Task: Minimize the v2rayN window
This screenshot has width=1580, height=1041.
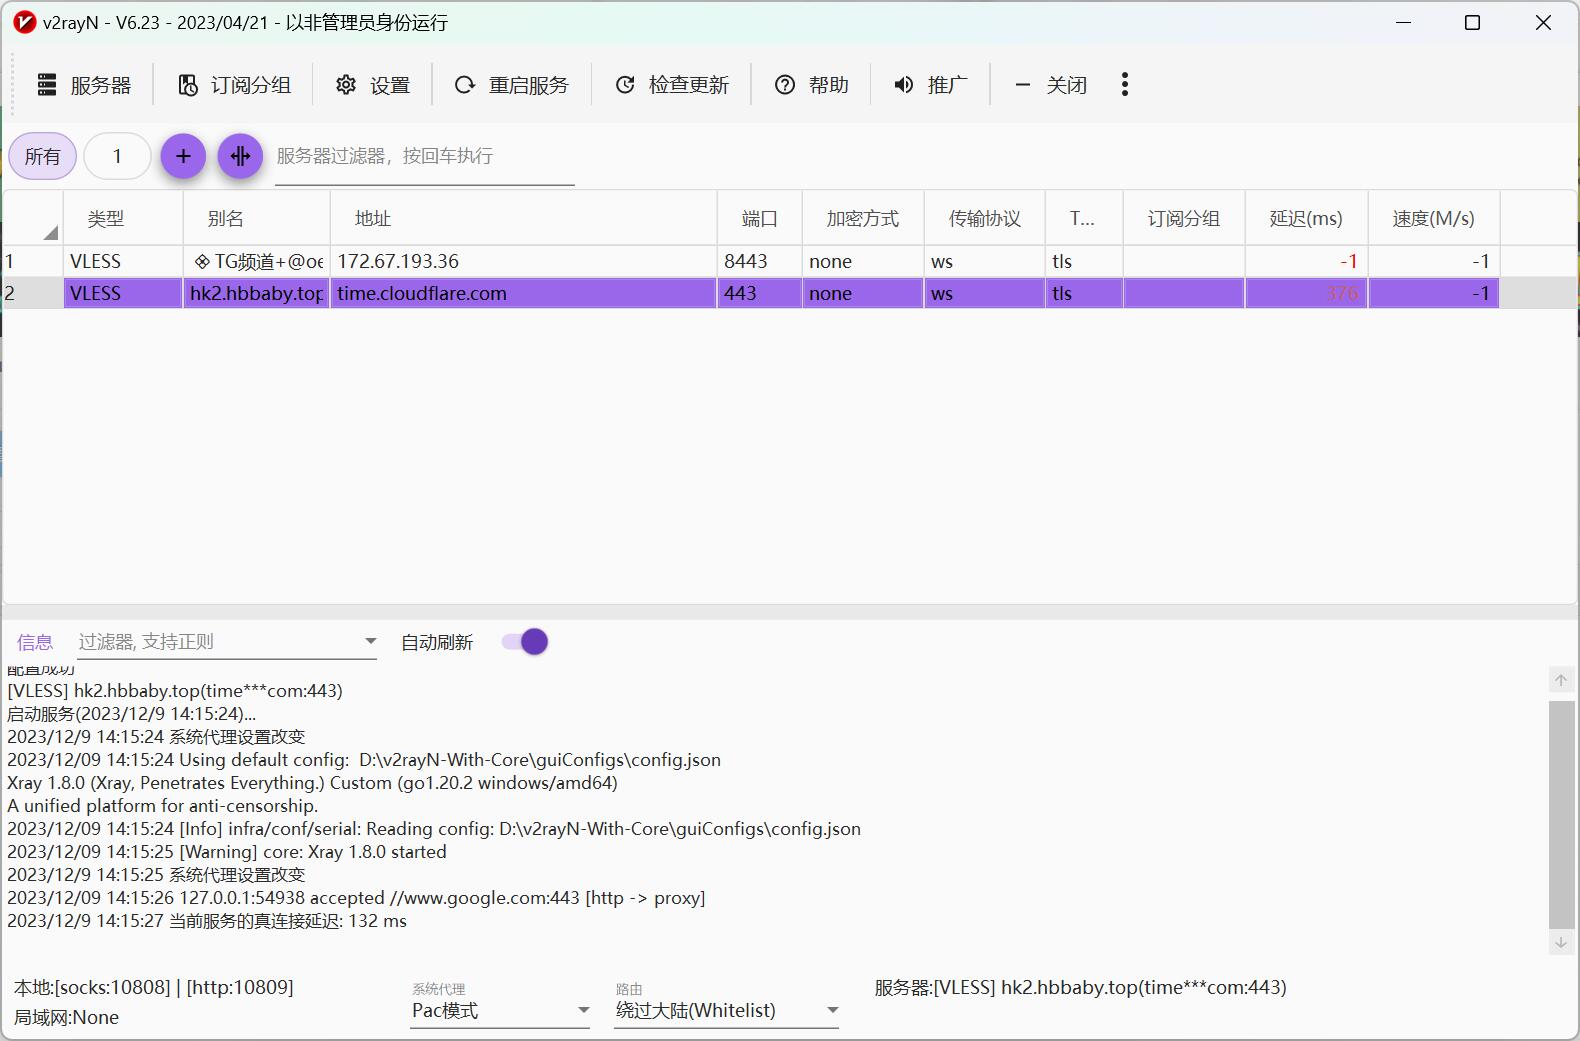Action: click(x=1404, y=22)
